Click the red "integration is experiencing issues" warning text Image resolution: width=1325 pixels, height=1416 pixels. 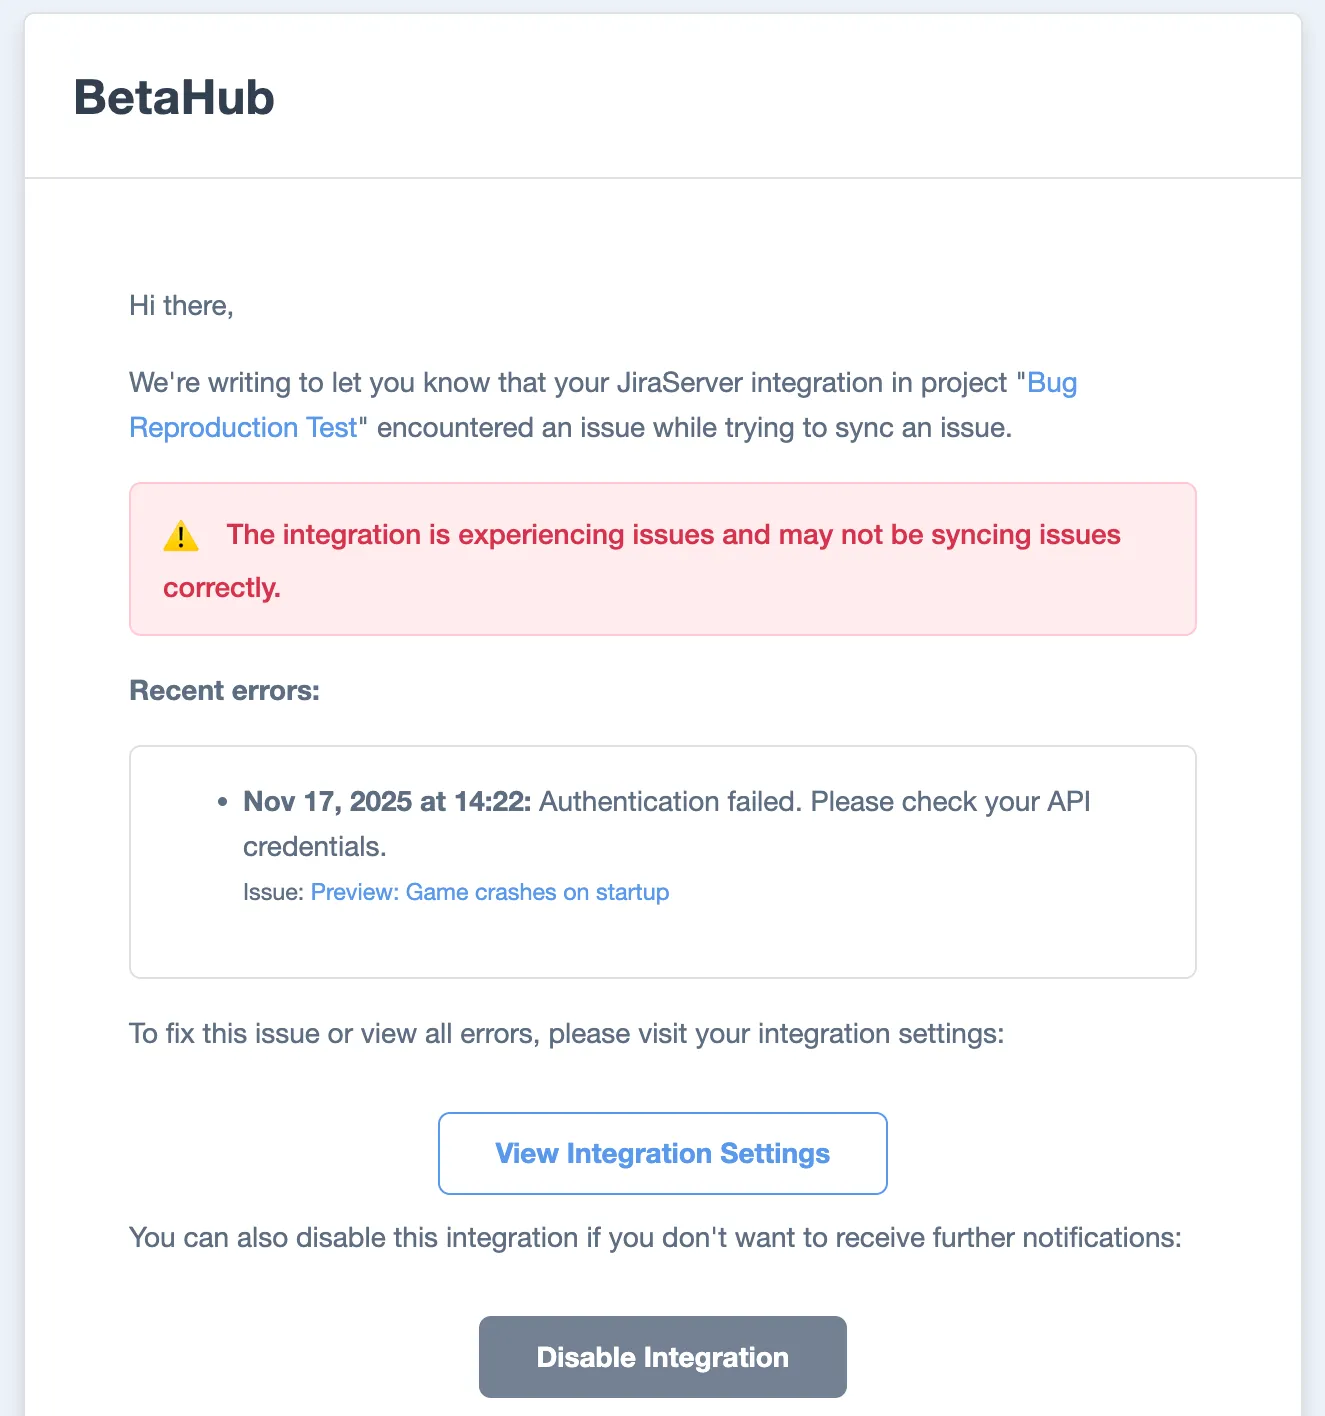[673, 535]
